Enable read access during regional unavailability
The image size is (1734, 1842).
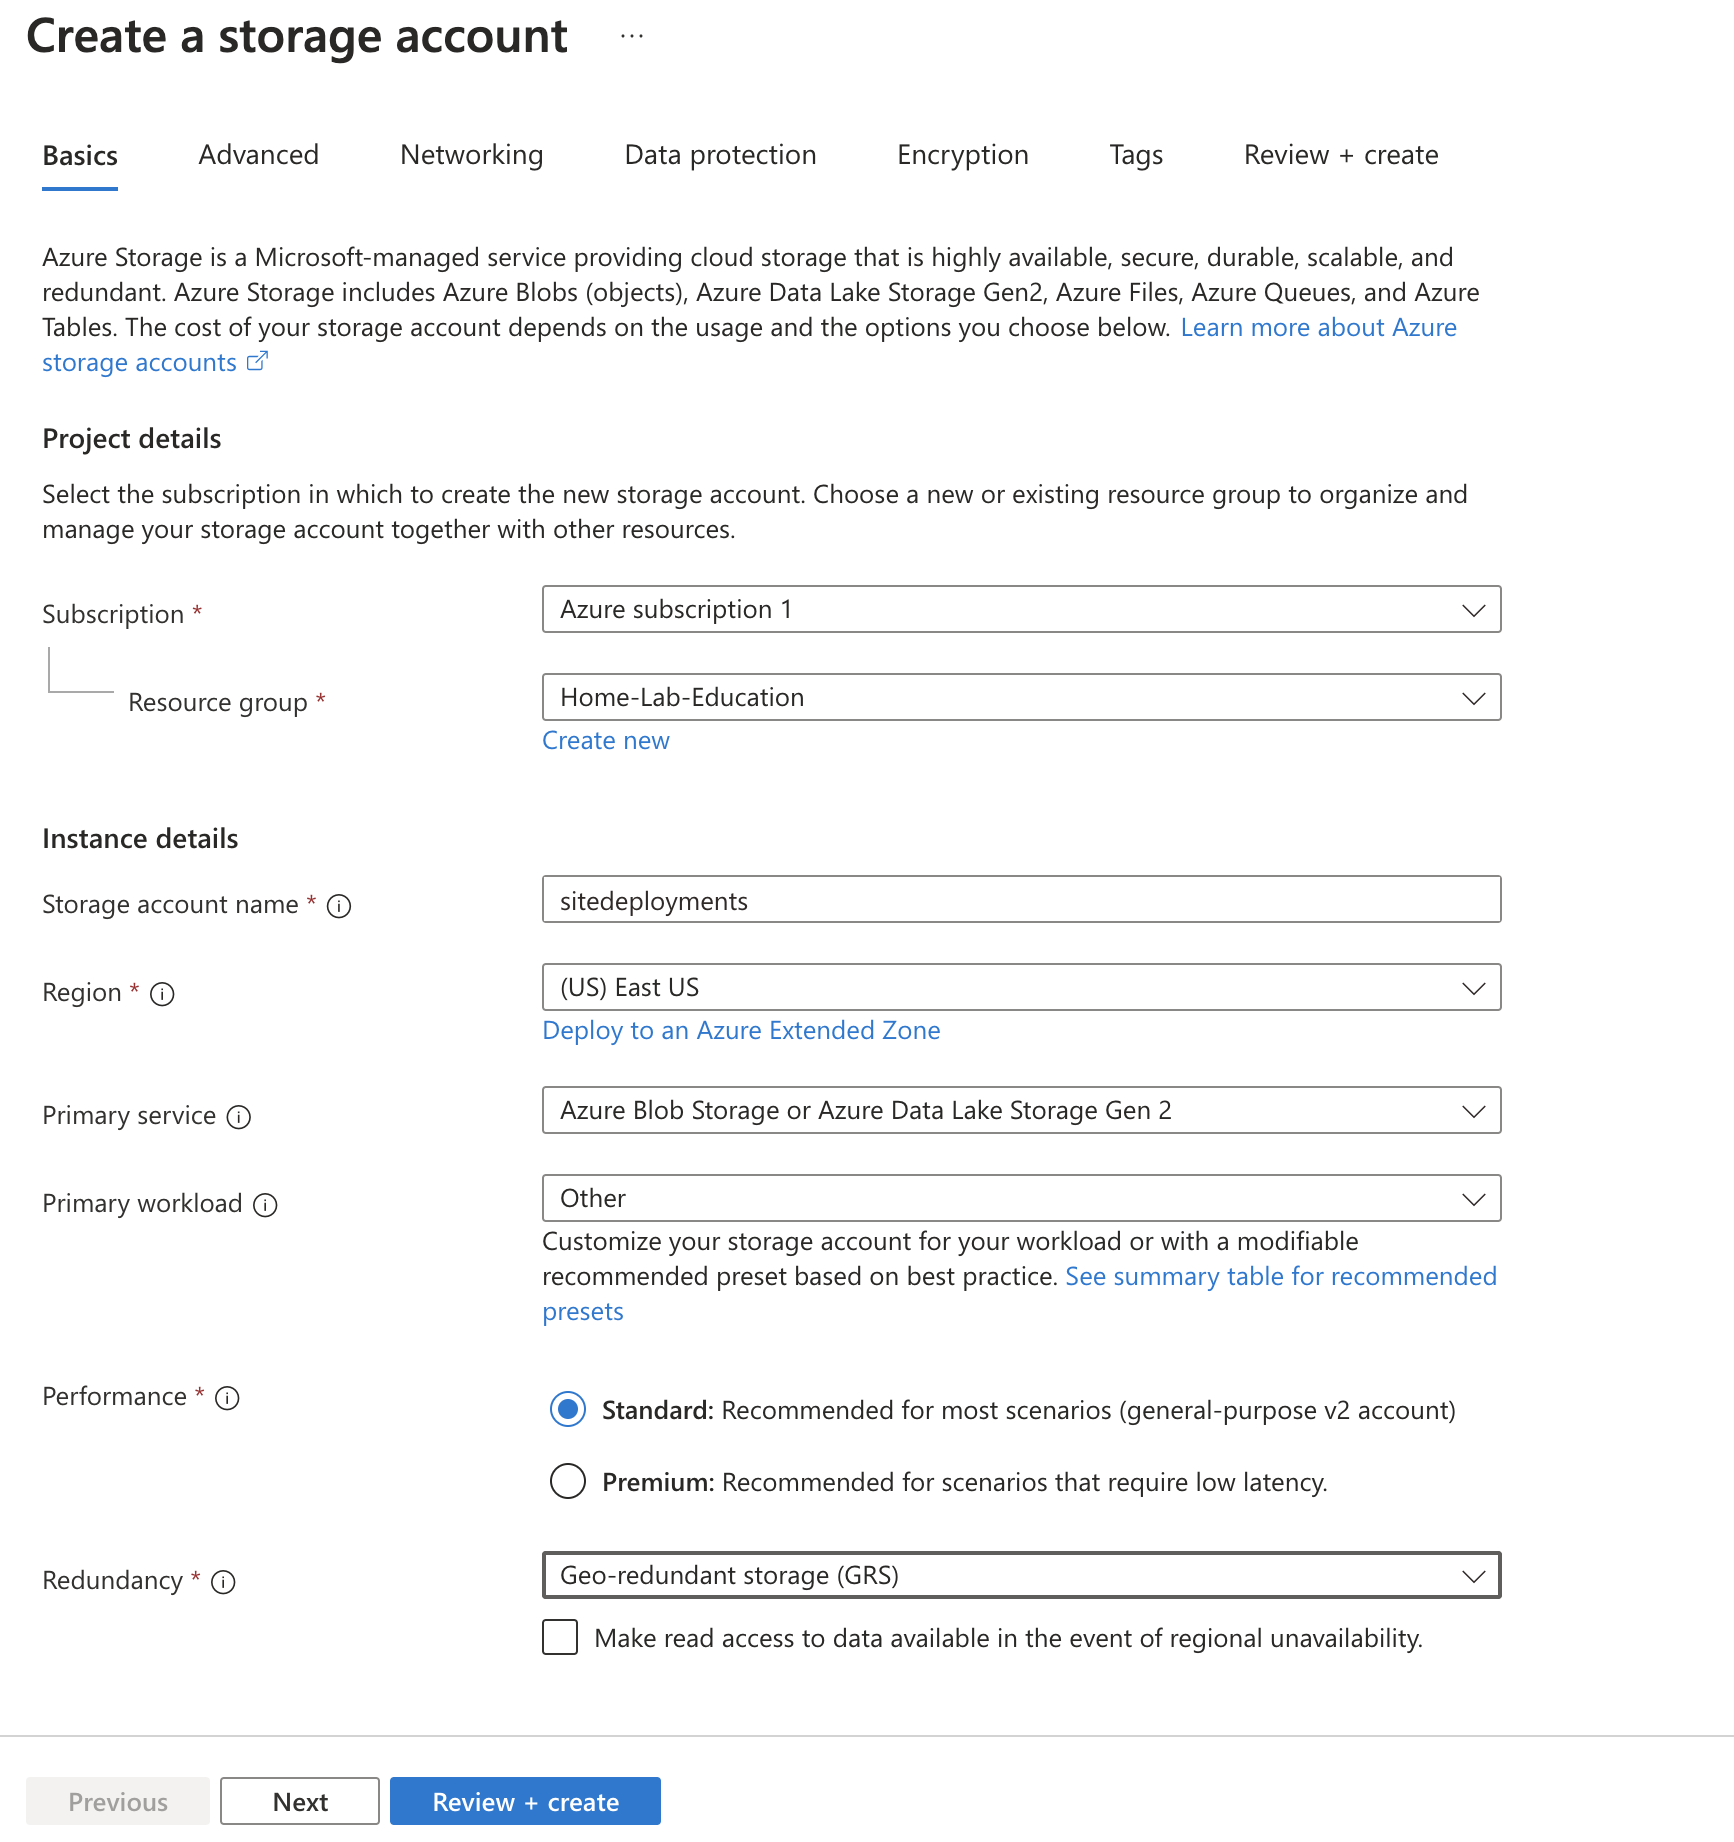click(x=559, y=1638)
